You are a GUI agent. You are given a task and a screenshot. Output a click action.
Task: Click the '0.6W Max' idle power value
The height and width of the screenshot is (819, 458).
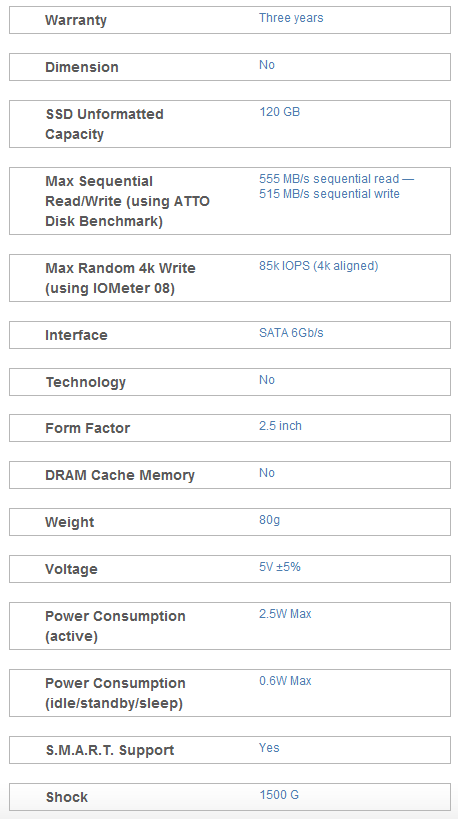(x=285, y=681)
